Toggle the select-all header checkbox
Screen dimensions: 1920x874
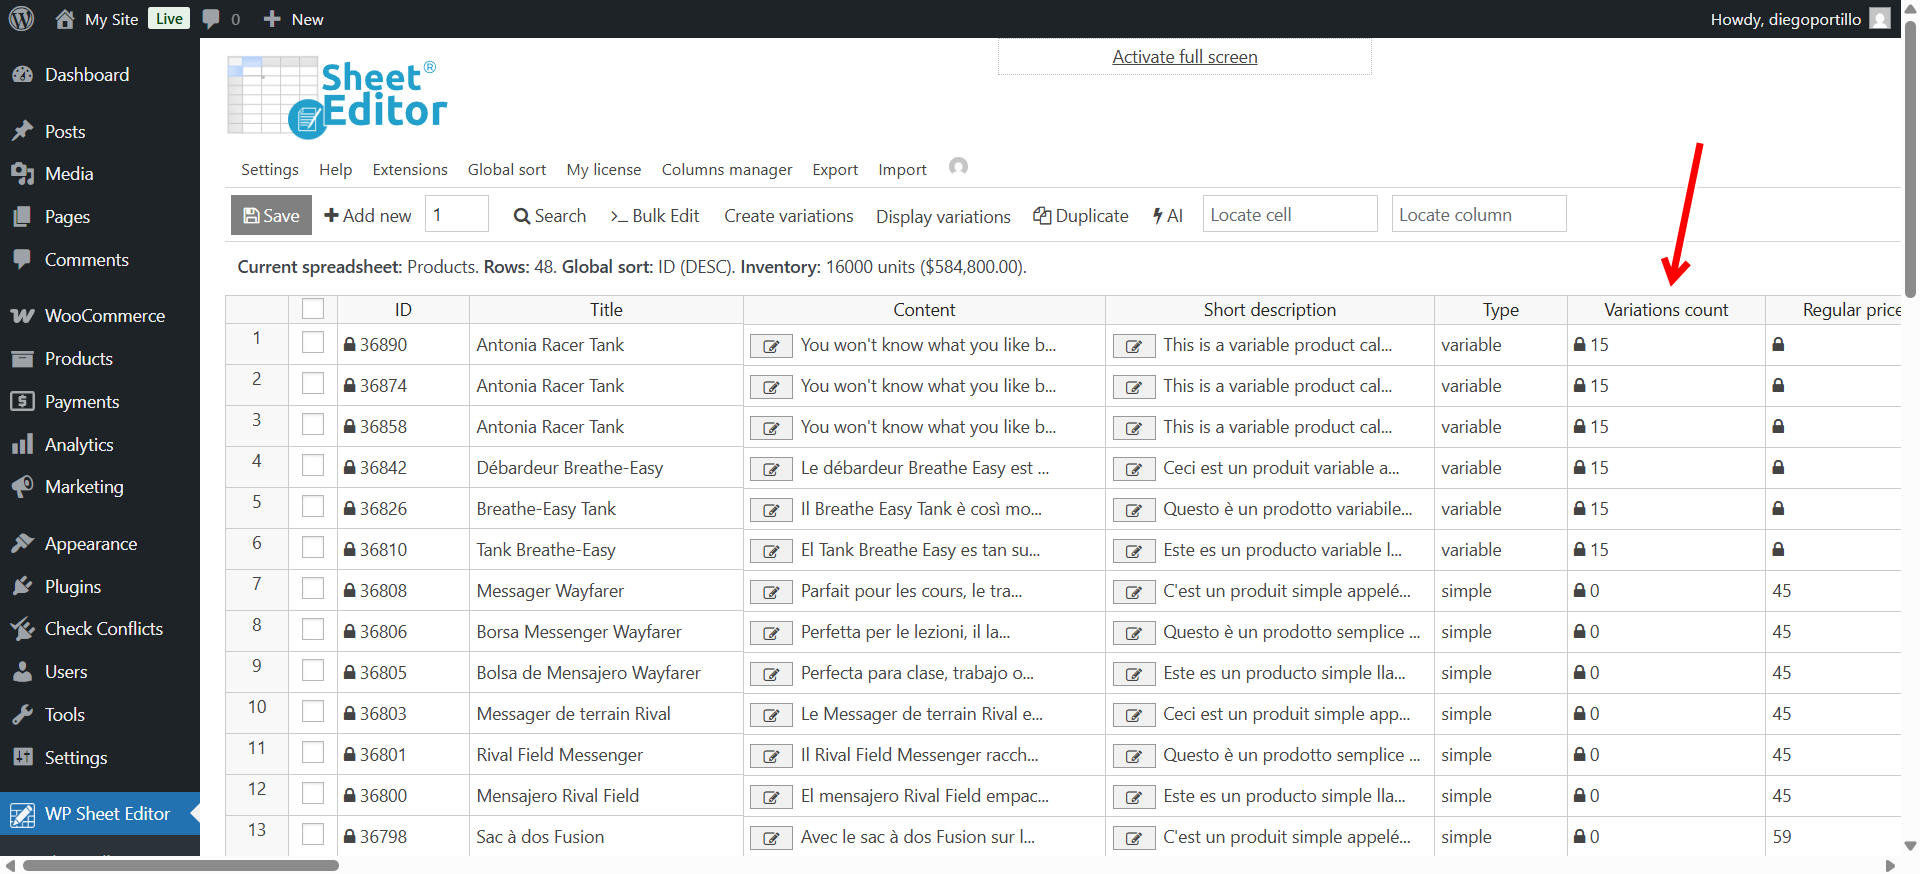[x=313, y=309]
